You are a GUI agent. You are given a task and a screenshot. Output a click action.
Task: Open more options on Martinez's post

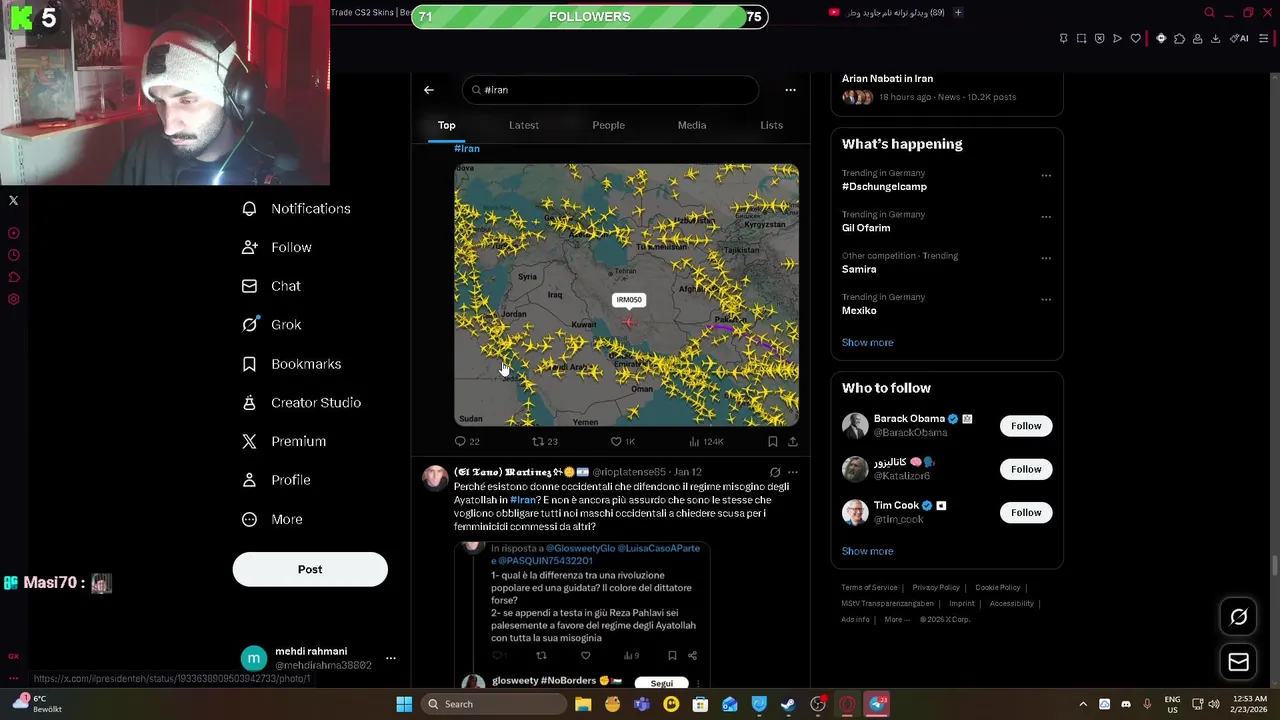coord(793,472)
